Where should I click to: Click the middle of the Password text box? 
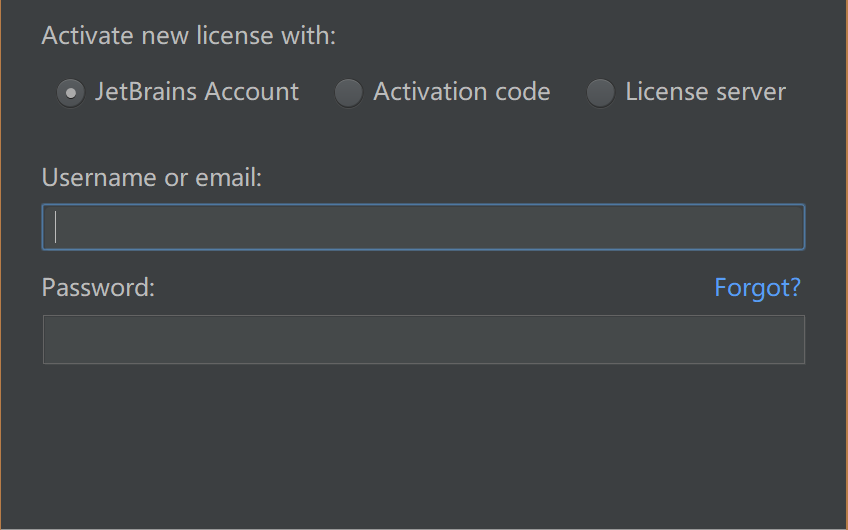click(424, 340)
